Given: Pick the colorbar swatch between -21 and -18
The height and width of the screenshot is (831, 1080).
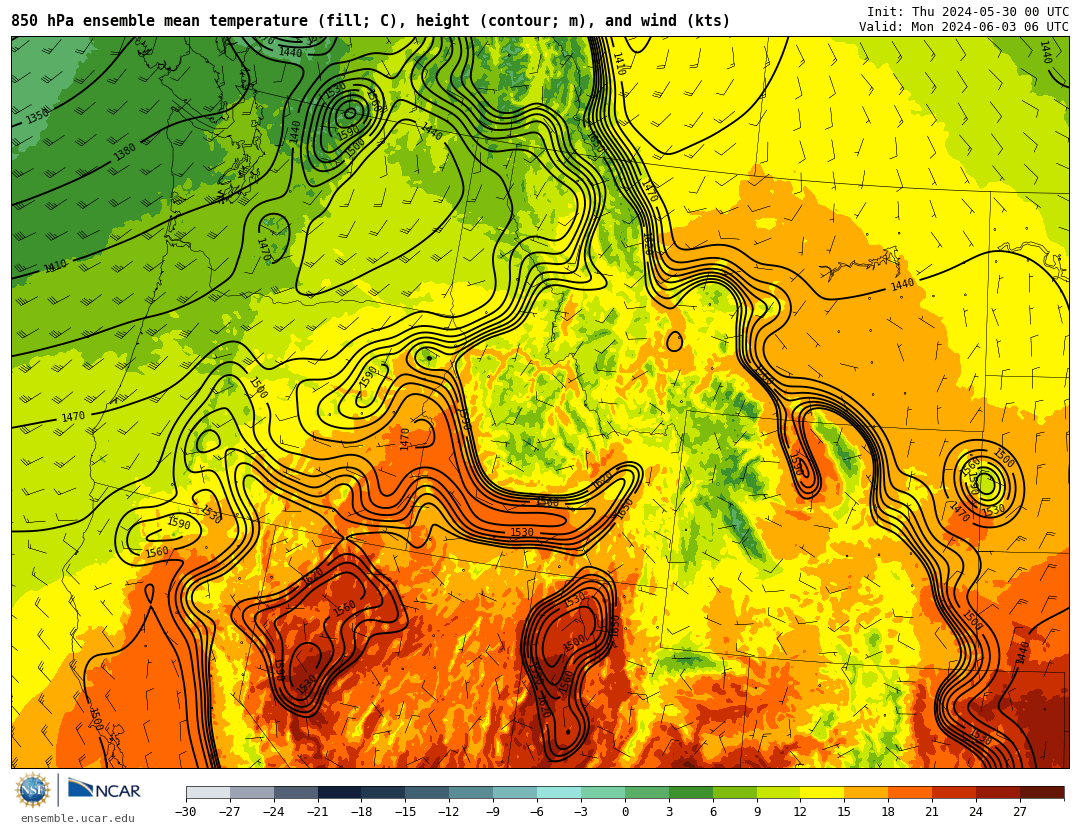Looking at the screenshot, I should point(340,792).
